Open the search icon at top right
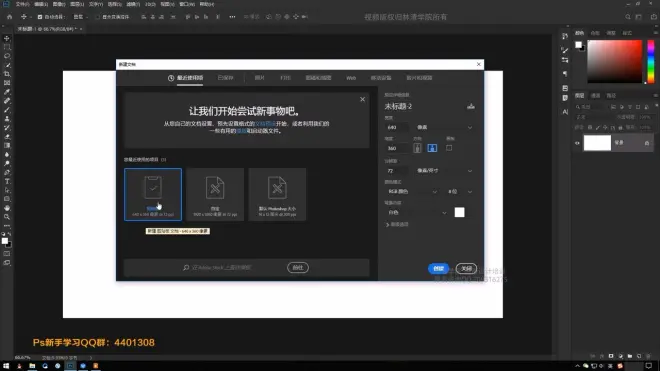This screenshot has width=660, height=371. point(628,17)
